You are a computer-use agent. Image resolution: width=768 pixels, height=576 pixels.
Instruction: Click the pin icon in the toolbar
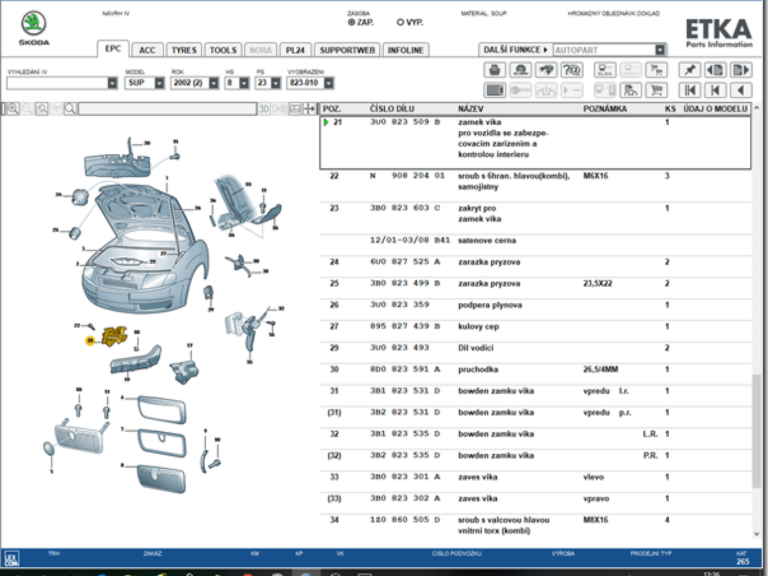[689, 70]
